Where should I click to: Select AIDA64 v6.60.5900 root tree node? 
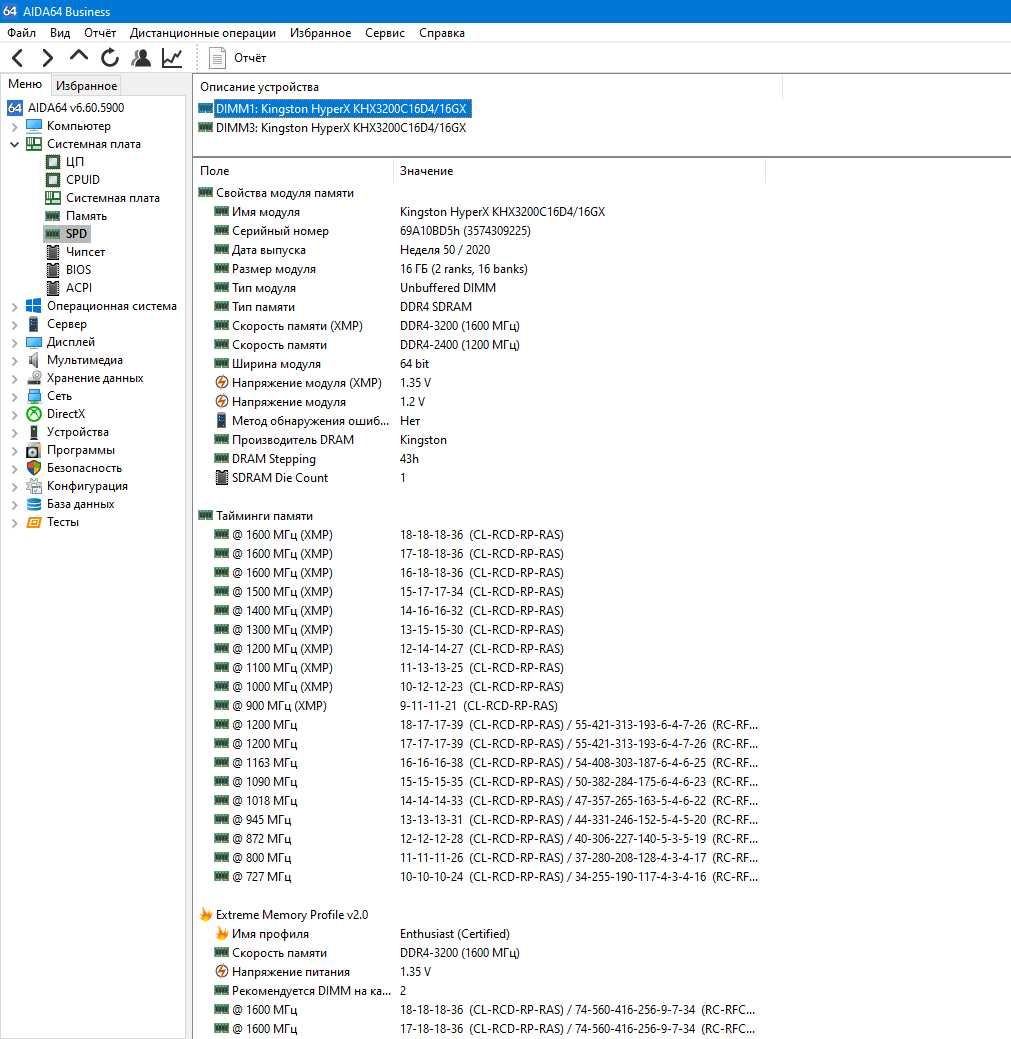pos(76,107)
